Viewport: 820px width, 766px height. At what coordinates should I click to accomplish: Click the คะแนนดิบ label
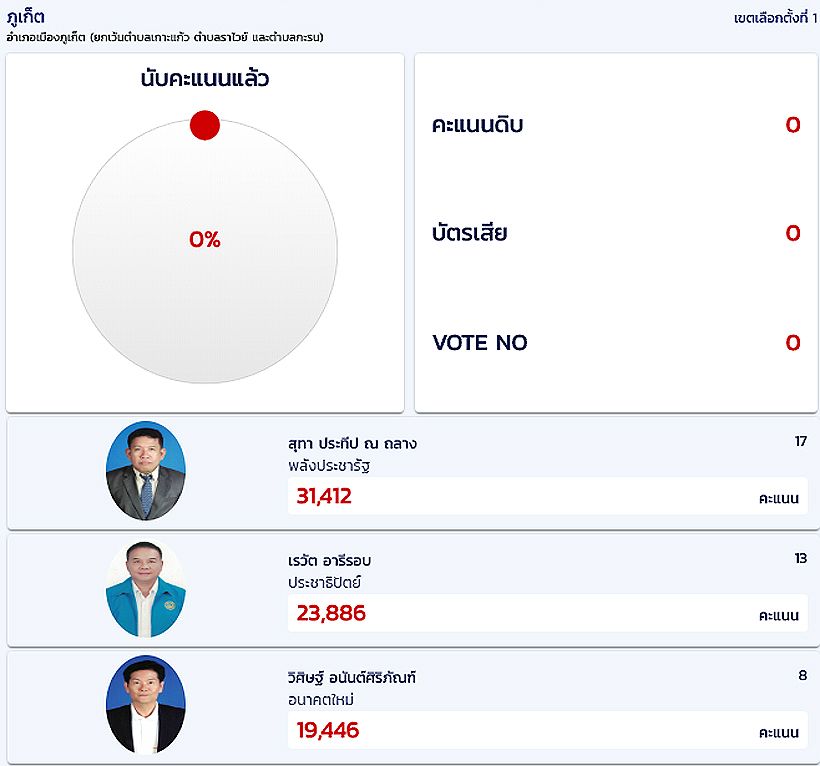pos(478,125)
